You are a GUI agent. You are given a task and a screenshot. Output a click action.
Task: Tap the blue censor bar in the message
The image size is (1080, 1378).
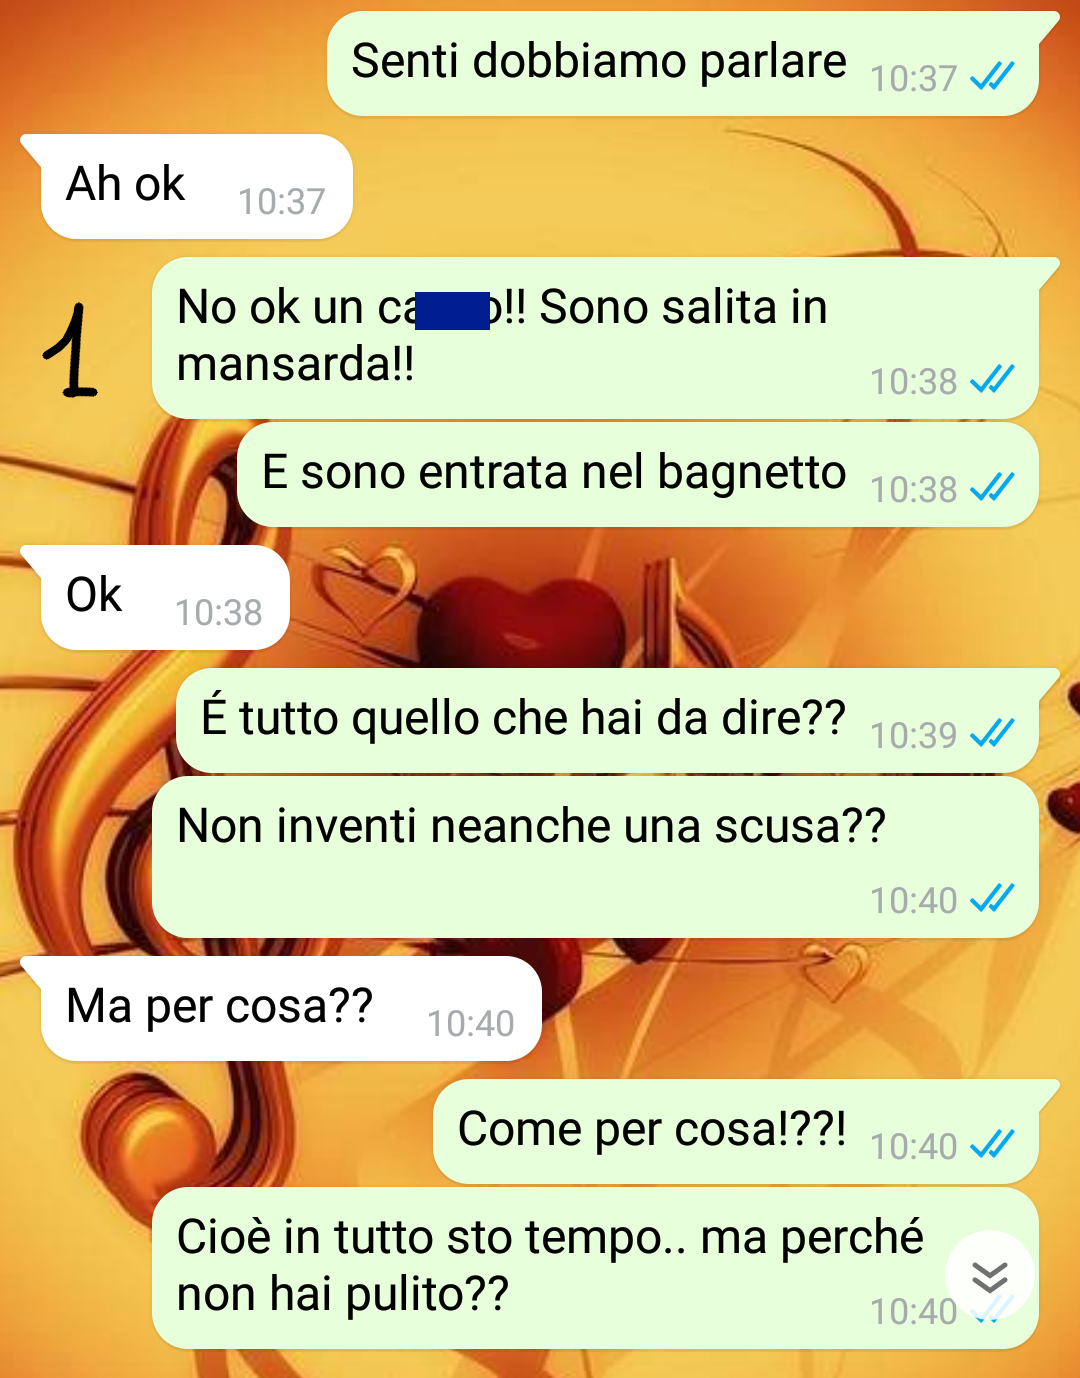point(452,311)
